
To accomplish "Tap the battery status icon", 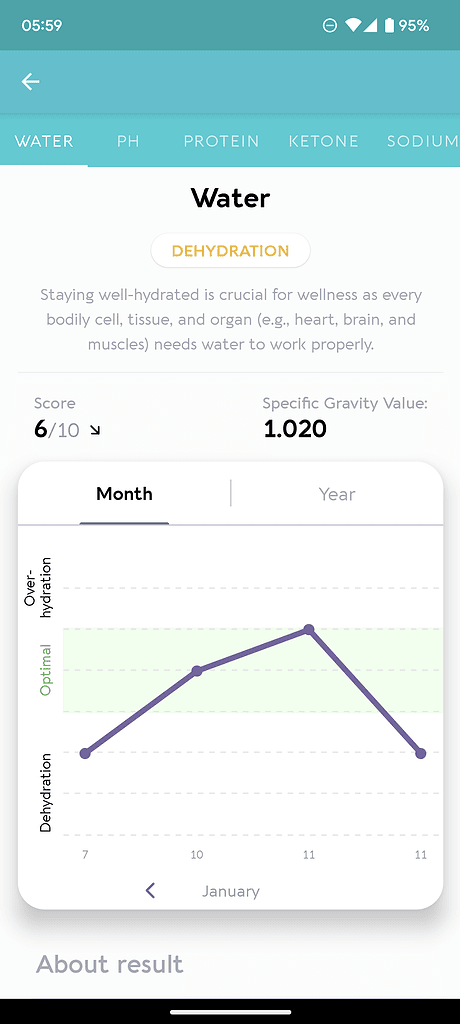I will 389,25.
